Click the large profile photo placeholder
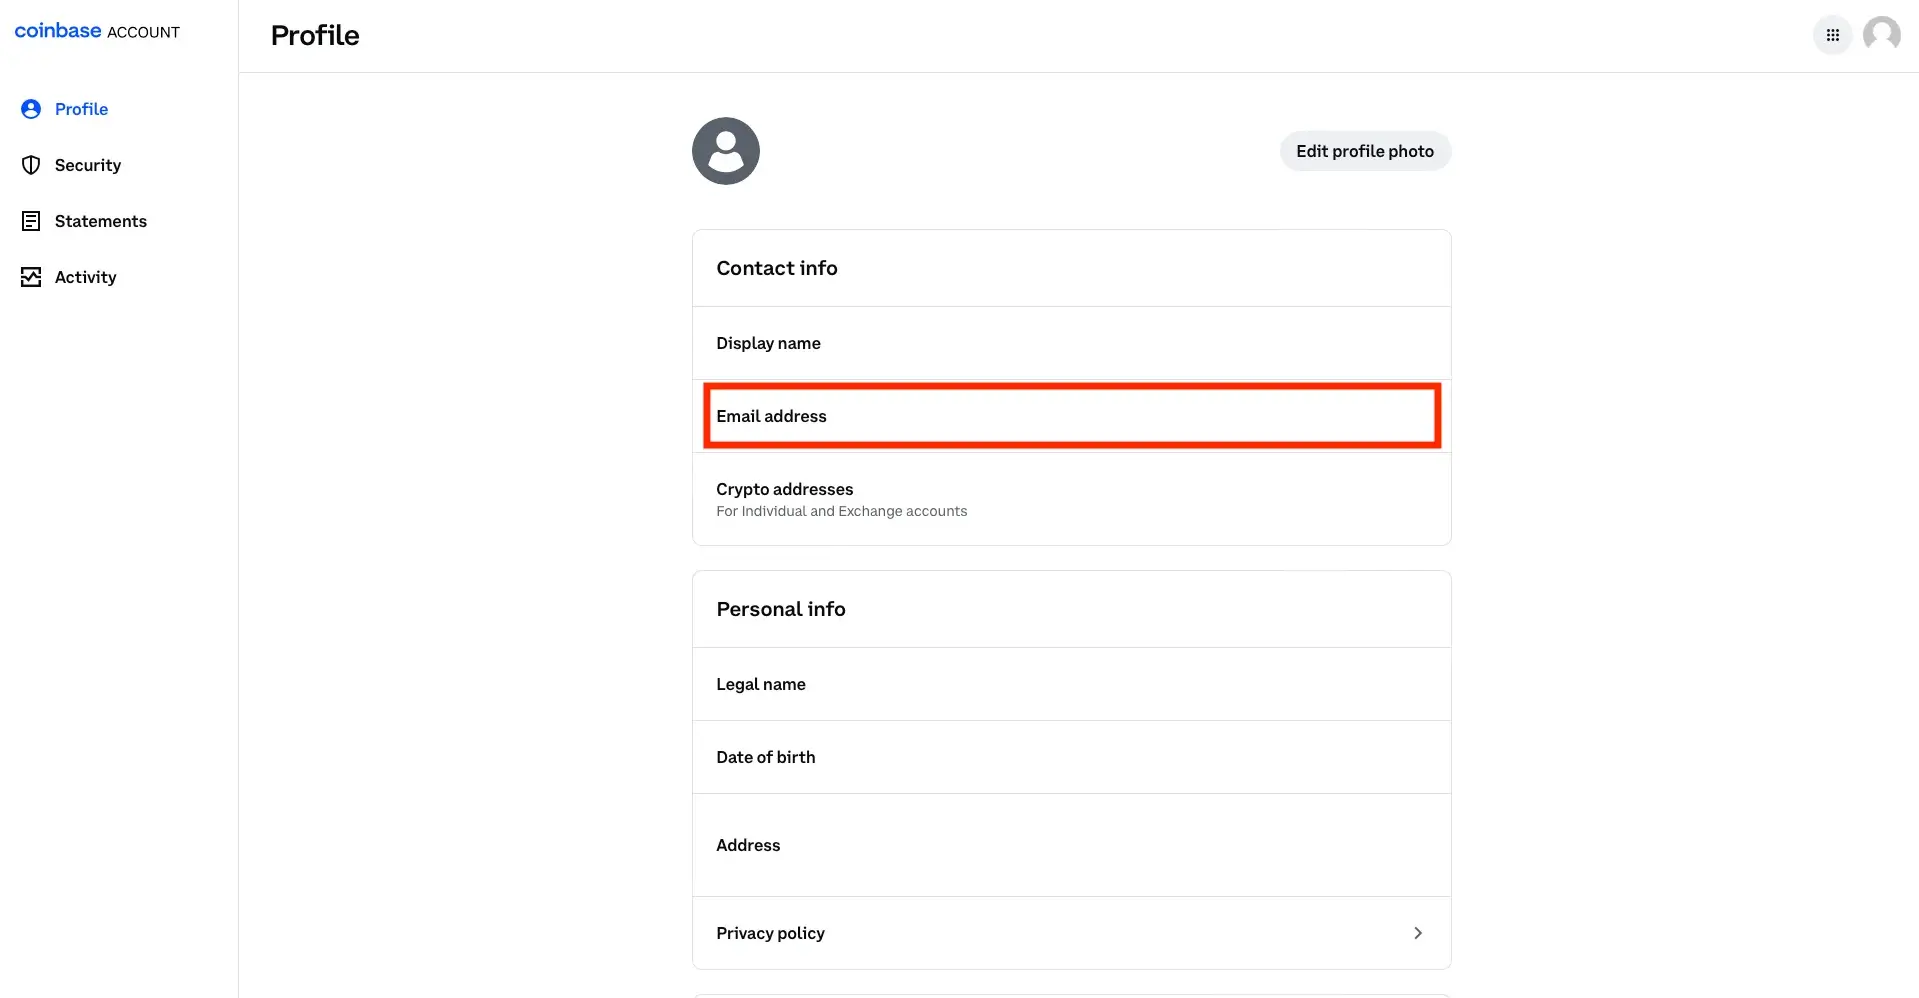 tap(725, 151)
